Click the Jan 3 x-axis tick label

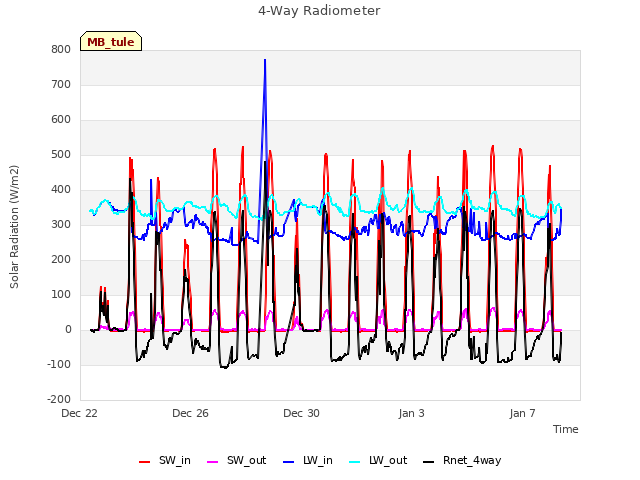[x=412, y=413]
